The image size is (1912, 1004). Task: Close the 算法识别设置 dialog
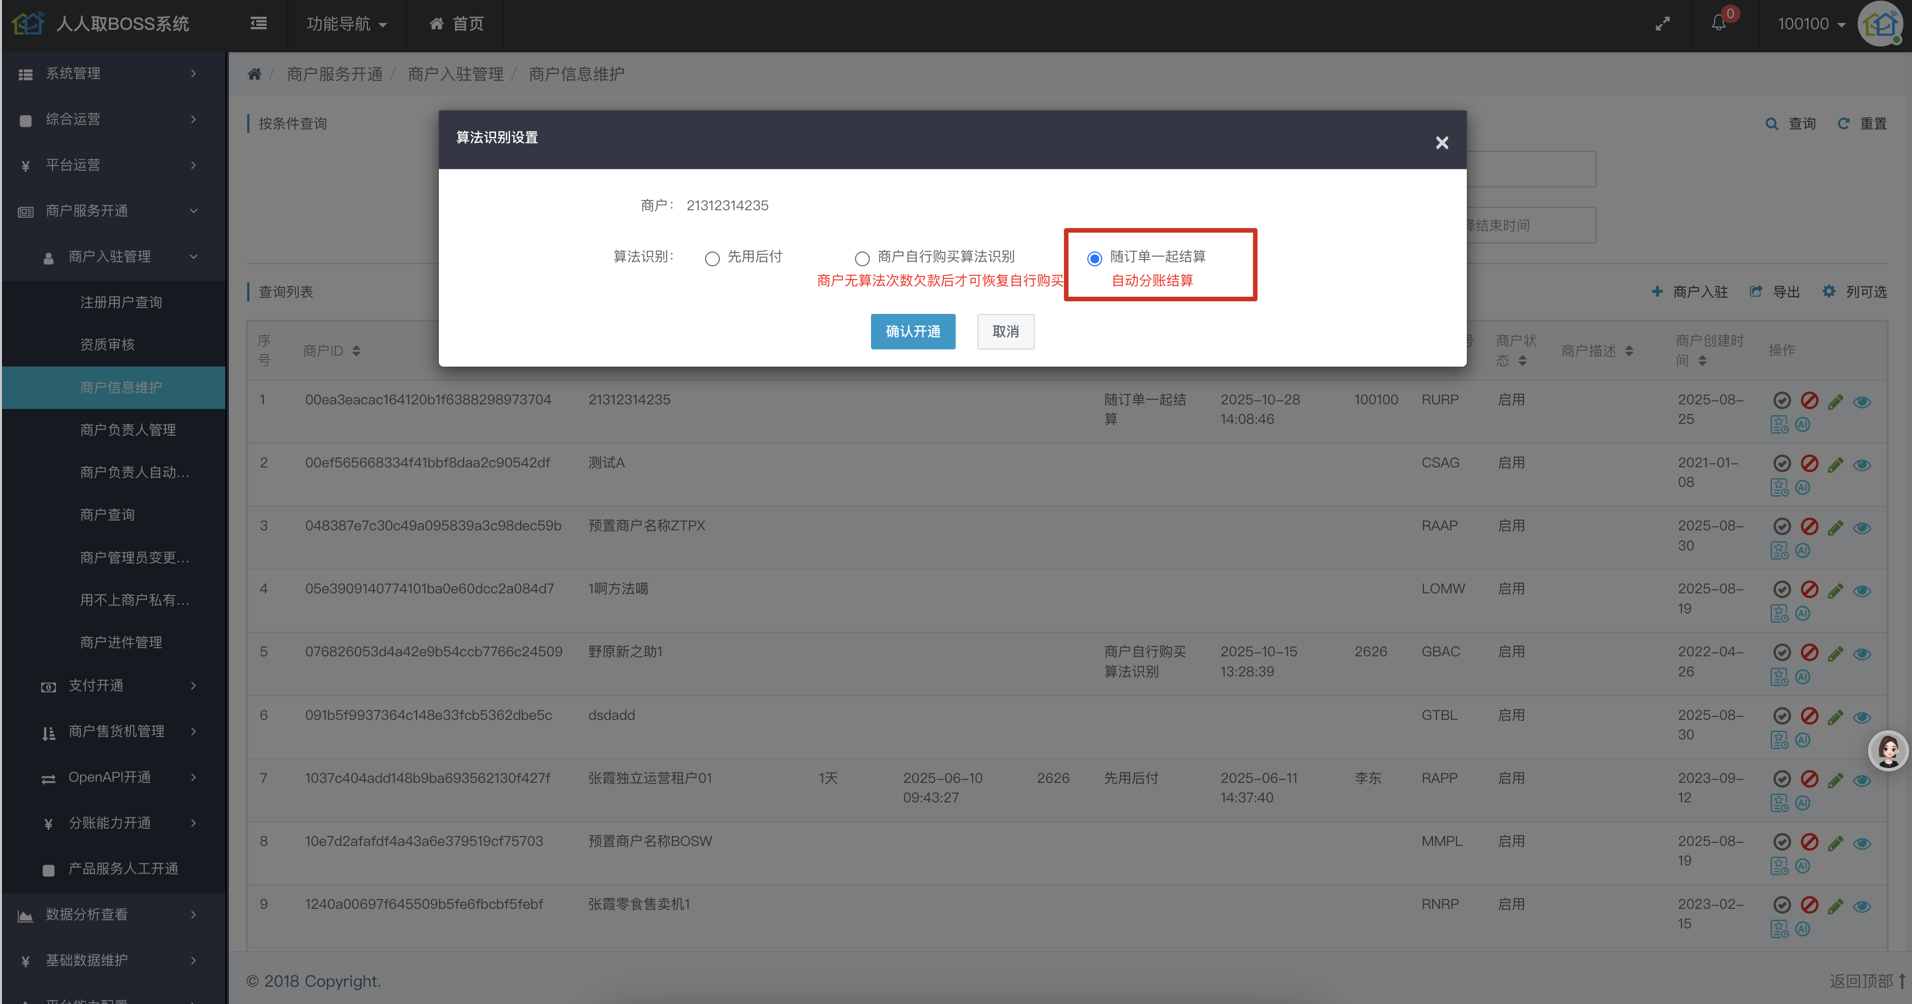pyautogui.click(x=1441, y=143)
